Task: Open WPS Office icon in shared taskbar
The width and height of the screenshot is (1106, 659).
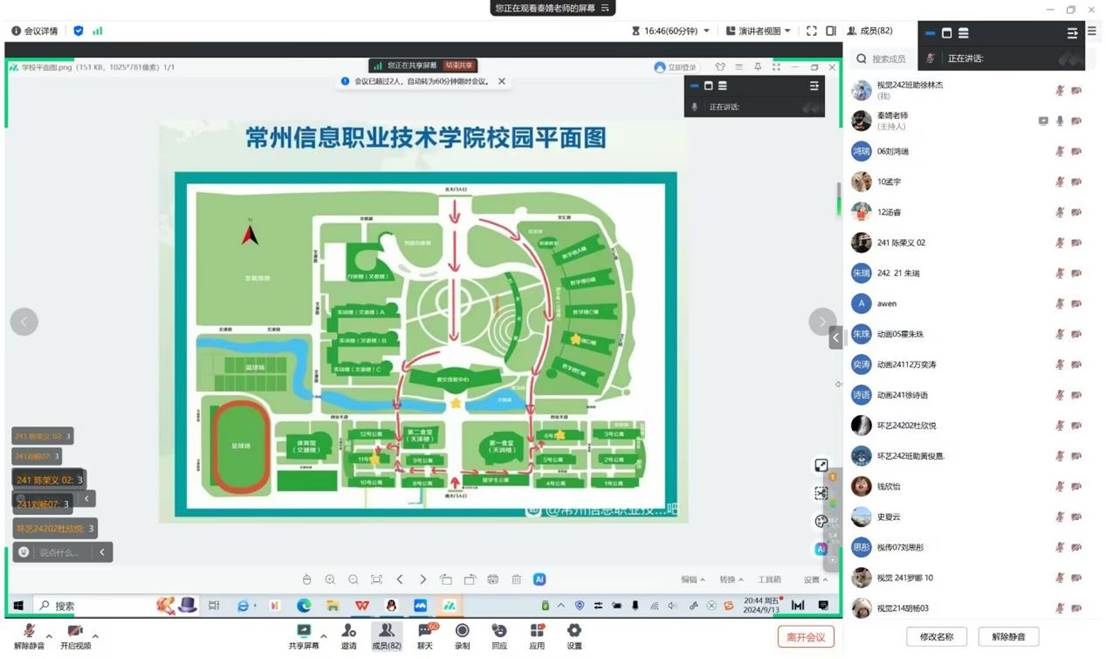Action: click(x=362, y=605)
